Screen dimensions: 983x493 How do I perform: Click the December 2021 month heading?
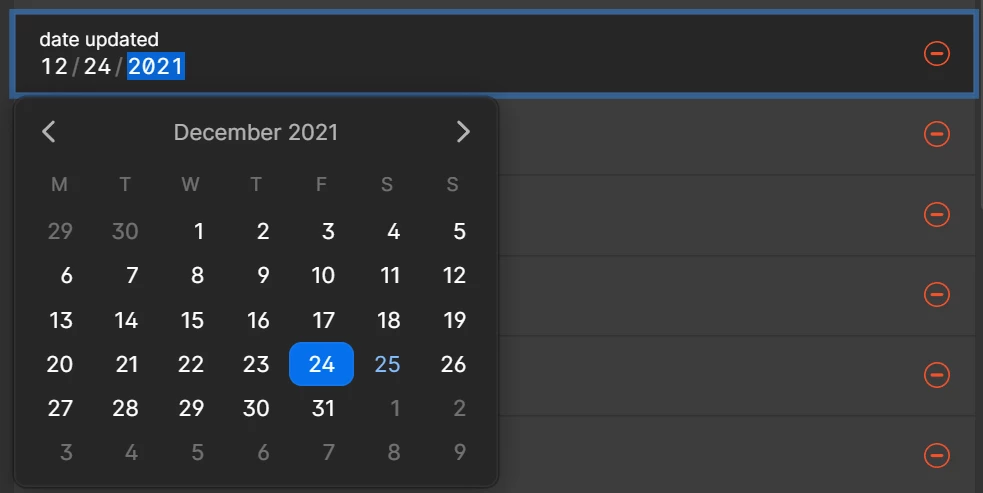[x=256, y=132]
